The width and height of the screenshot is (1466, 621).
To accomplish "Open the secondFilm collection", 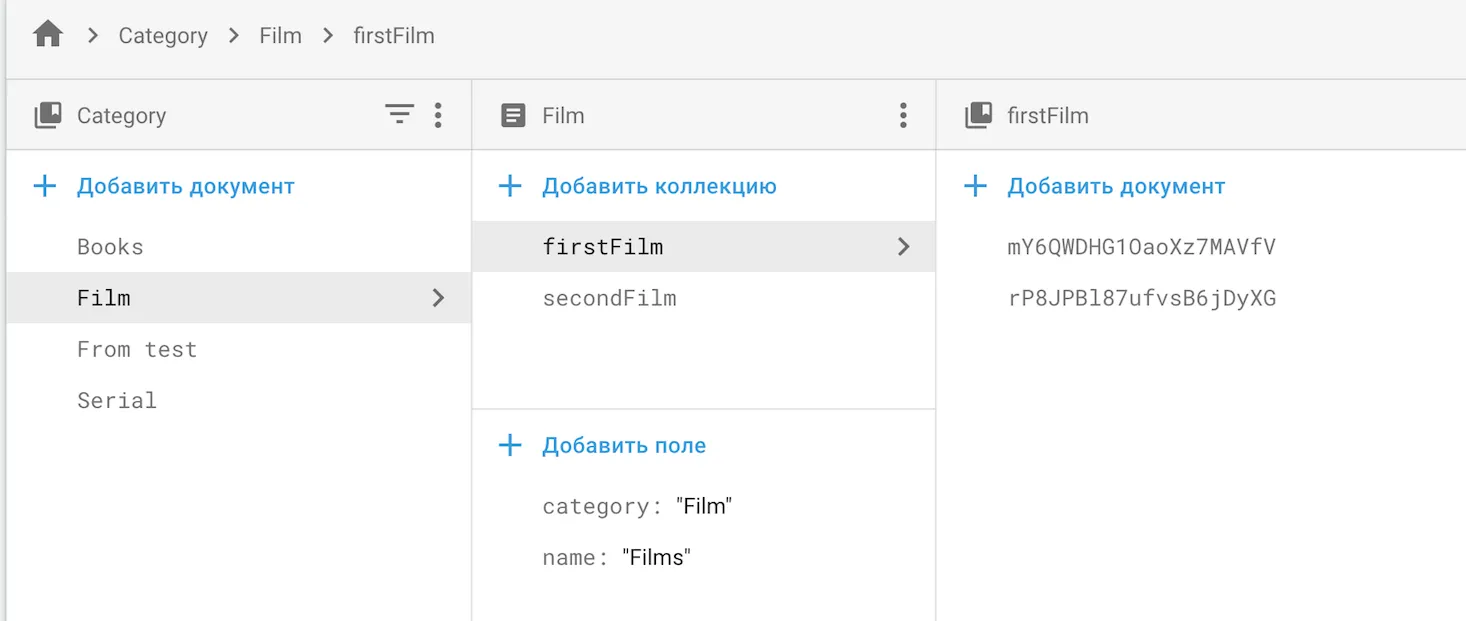I will [609, 298].
